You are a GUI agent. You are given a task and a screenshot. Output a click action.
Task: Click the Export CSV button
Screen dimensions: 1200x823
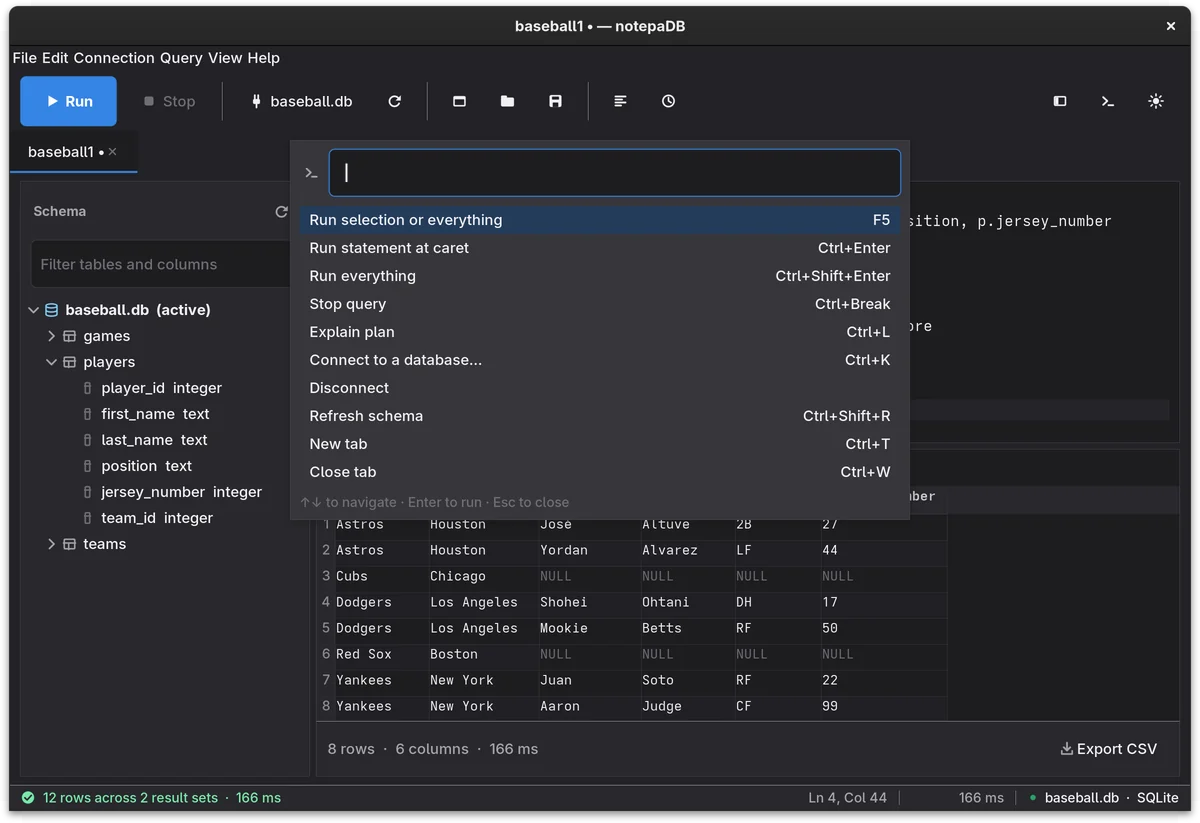1109,749
